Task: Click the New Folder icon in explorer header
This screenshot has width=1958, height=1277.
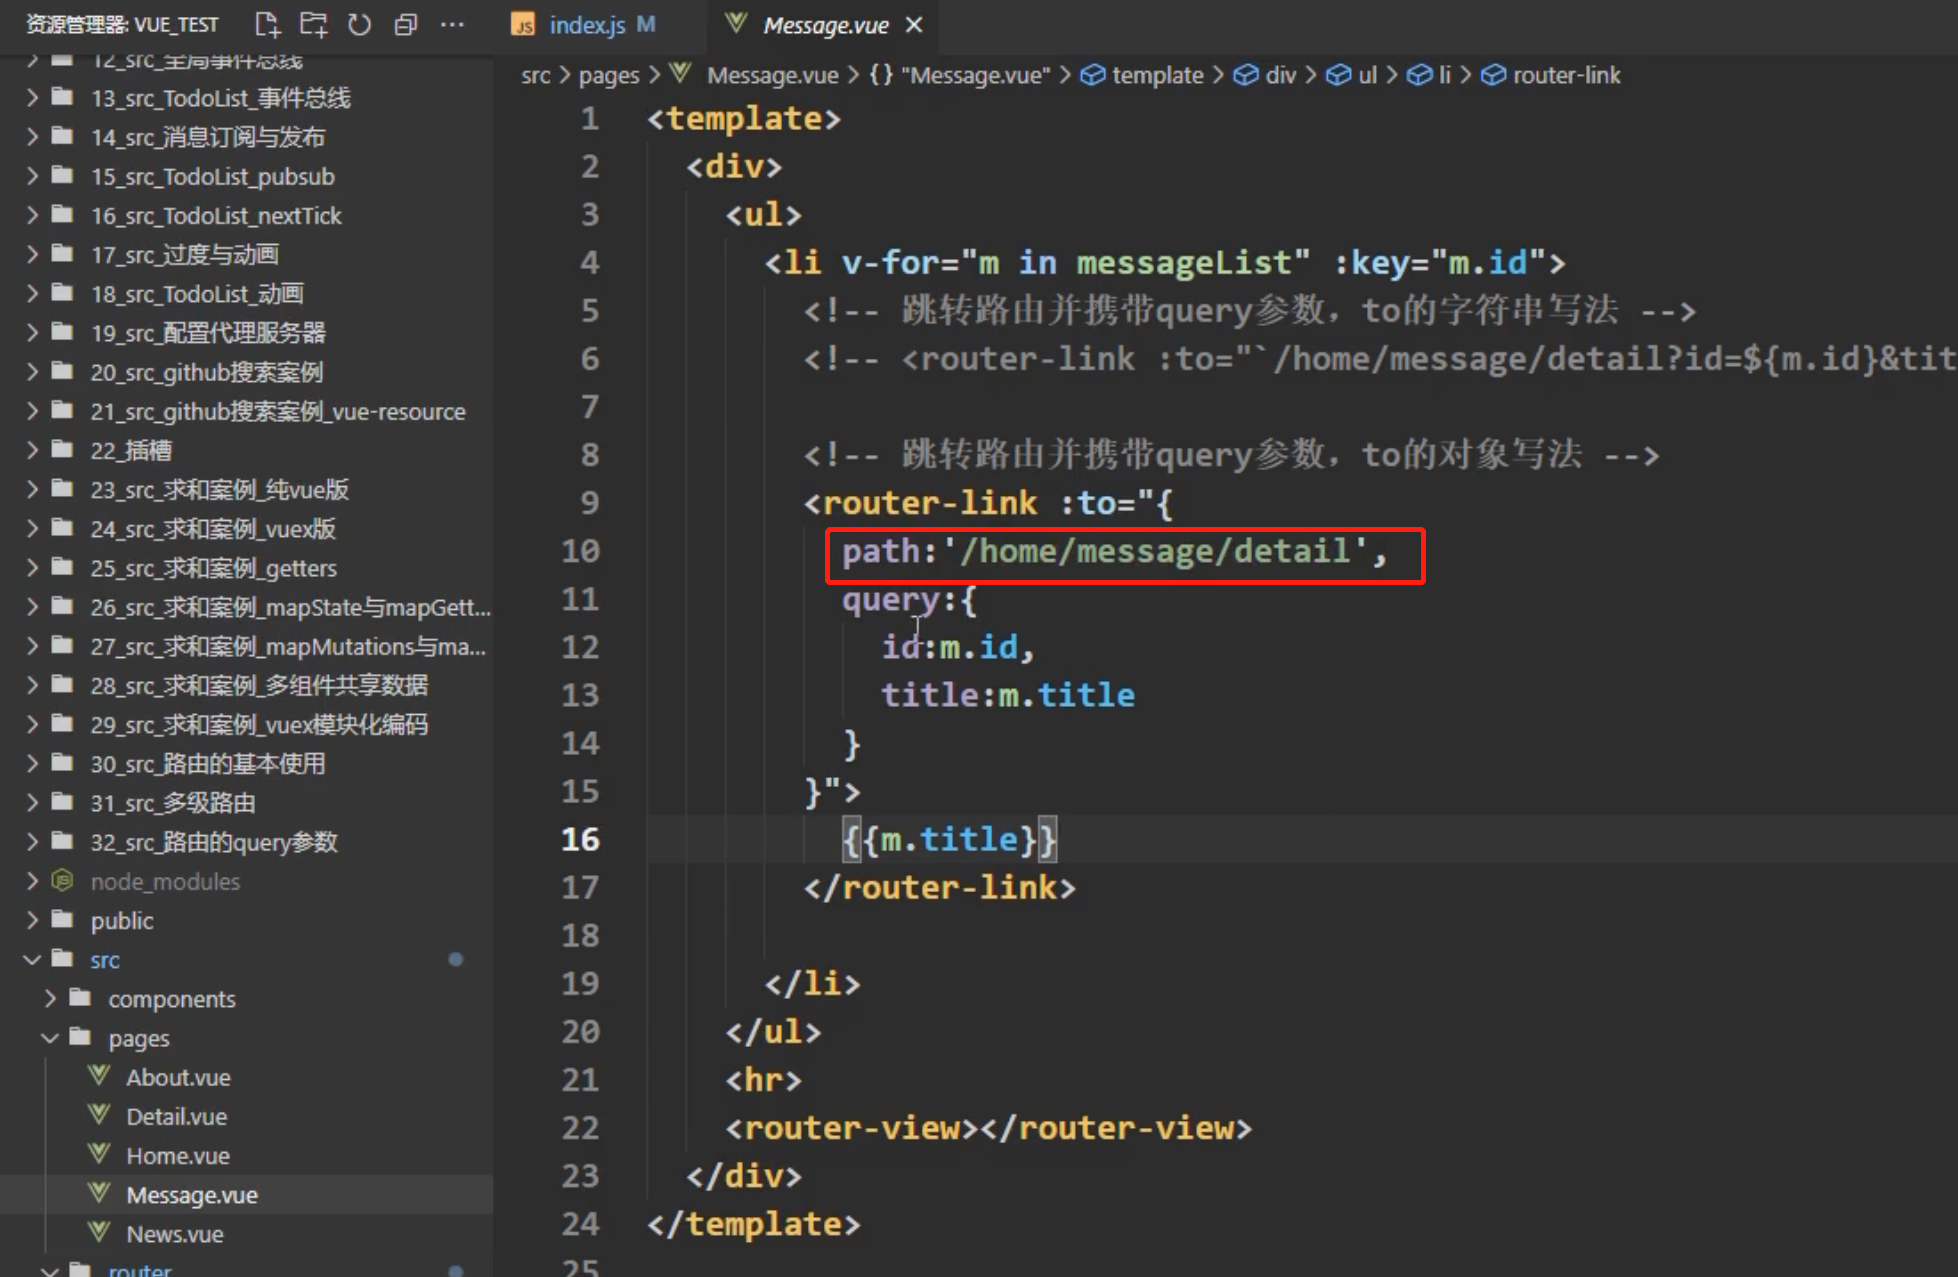Action: click(313, 24)
